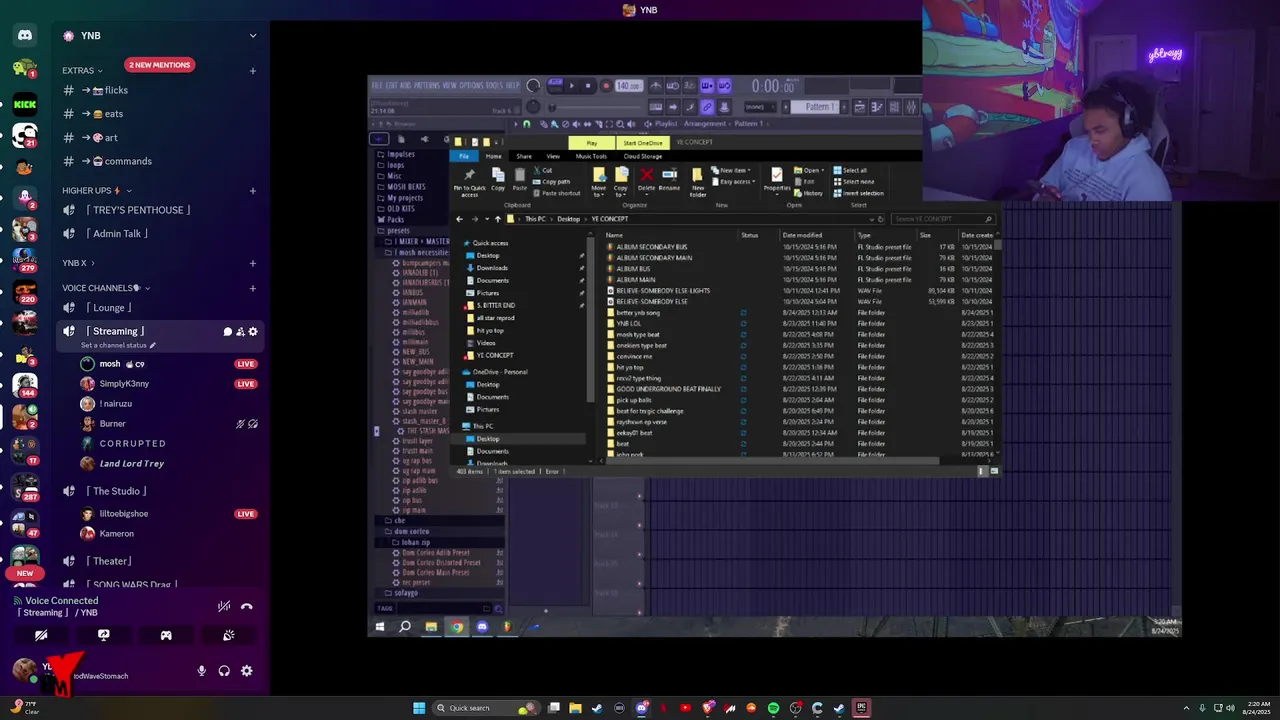Jump to 2 NEW MENTIONS
This screenshot has width=1280, height=720.
[159, 65]
